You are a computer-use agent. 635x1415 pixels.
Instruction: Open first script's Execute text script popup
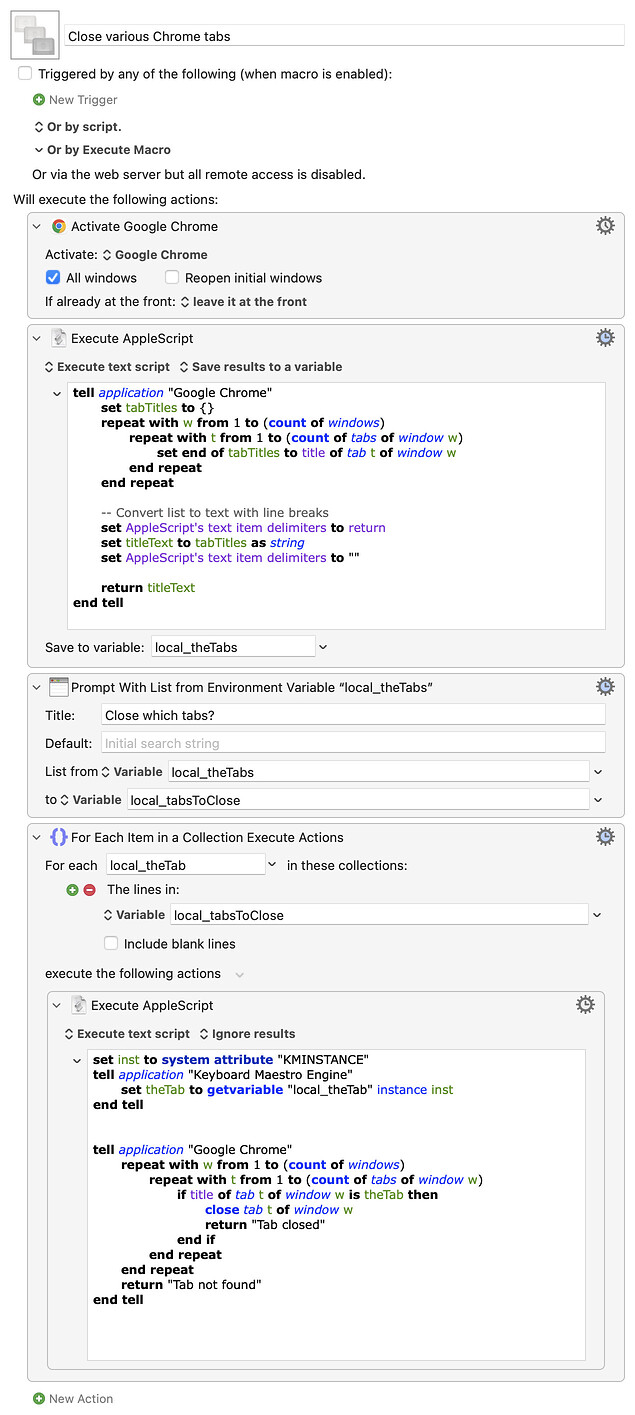(108, 367)
